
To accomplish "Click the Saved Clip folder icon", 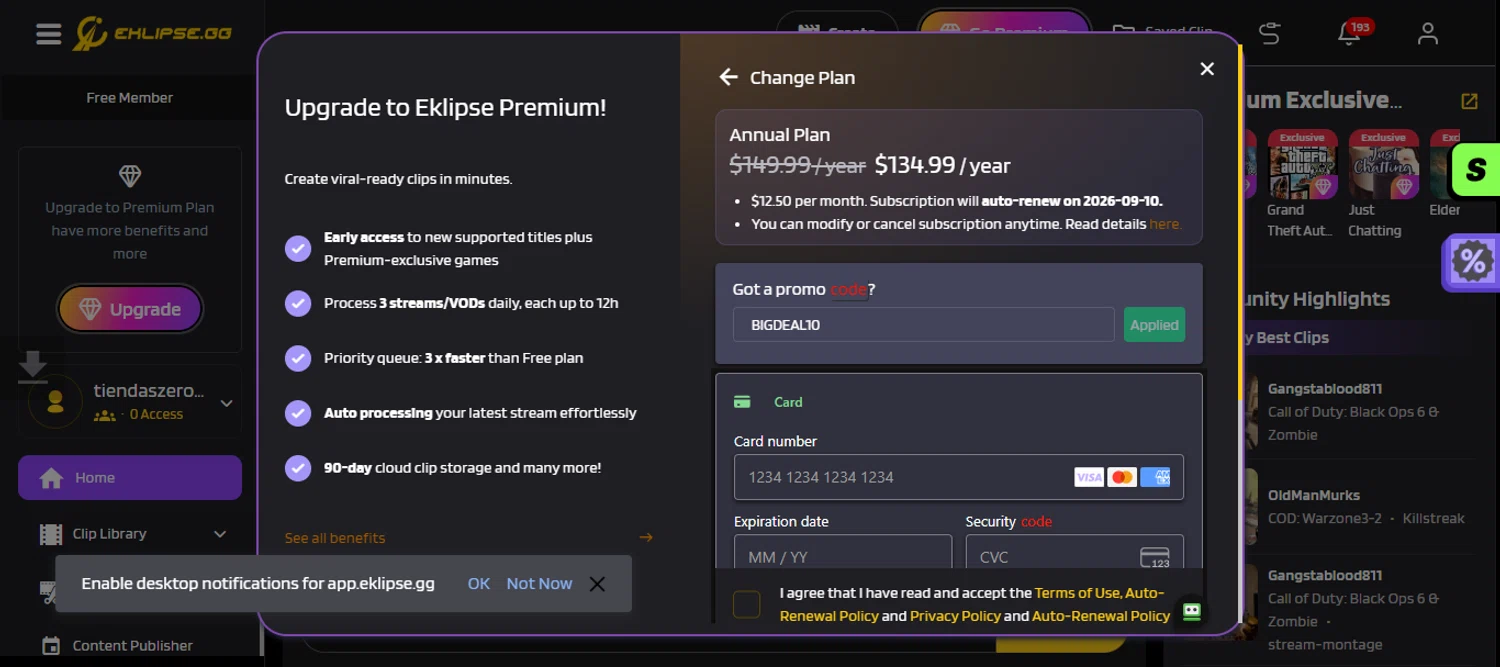I will click(1124, 33).
